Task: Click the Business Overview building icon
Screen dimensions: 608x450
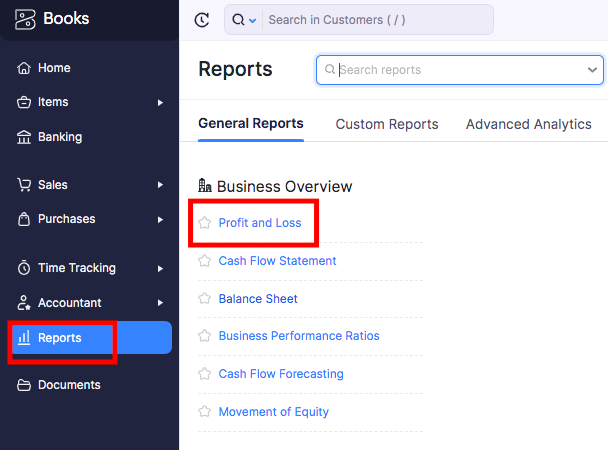Action: 205,186
